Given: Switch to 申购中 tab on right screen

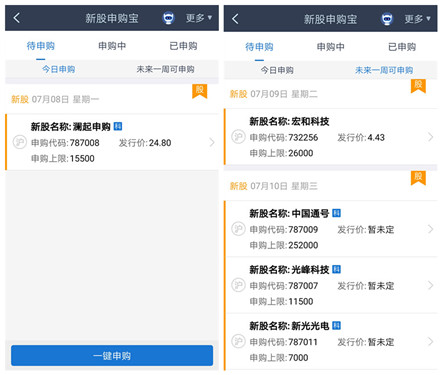Looking at the screenshot, I should [x=331, y=47].
